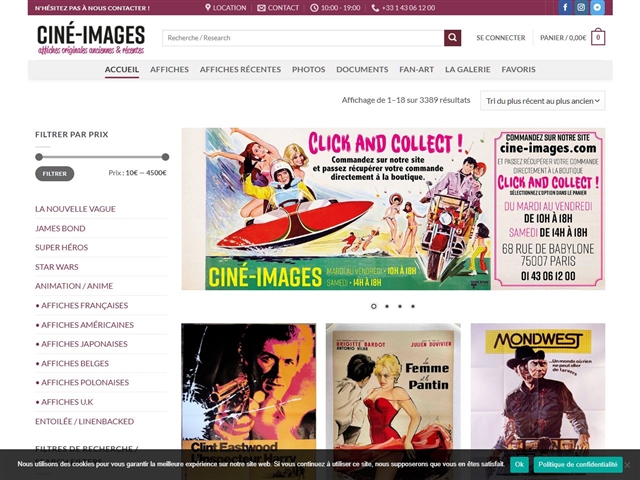The width and height of the screenshot is (640, 480).
Task: Open the Facebook social icon
Action: coord(565,7)
